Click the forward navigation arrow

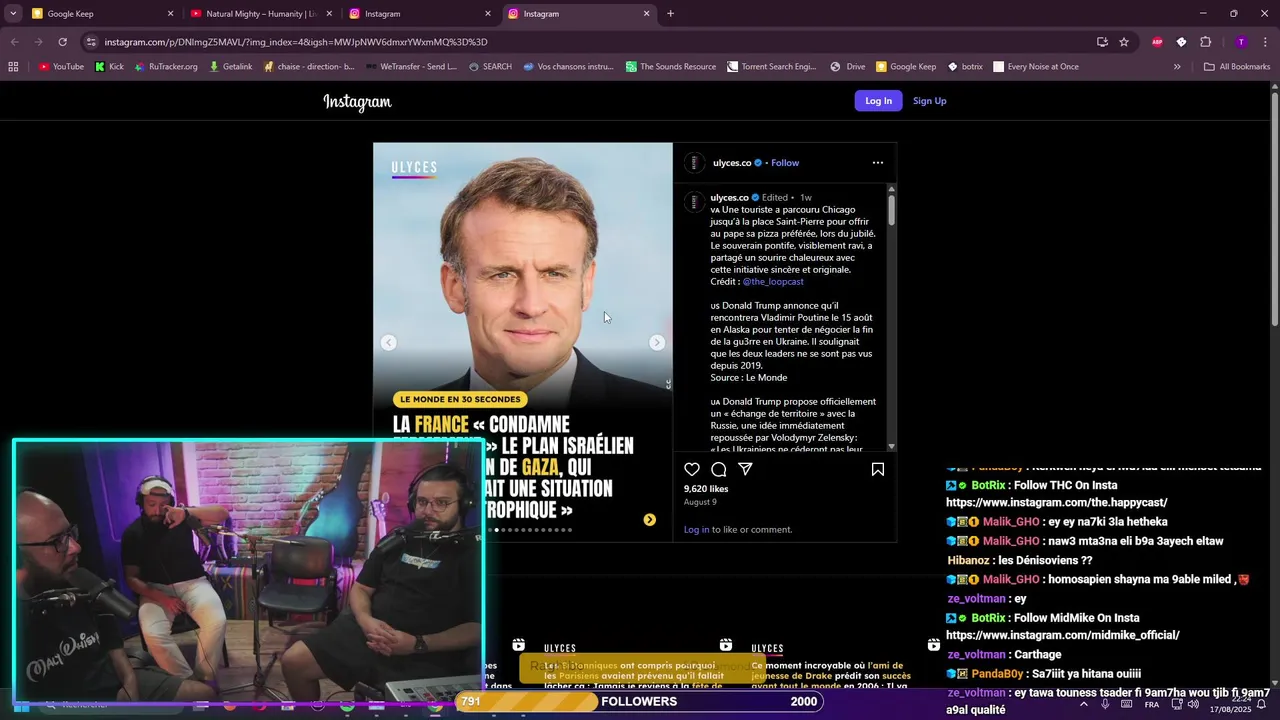point(38,42)
